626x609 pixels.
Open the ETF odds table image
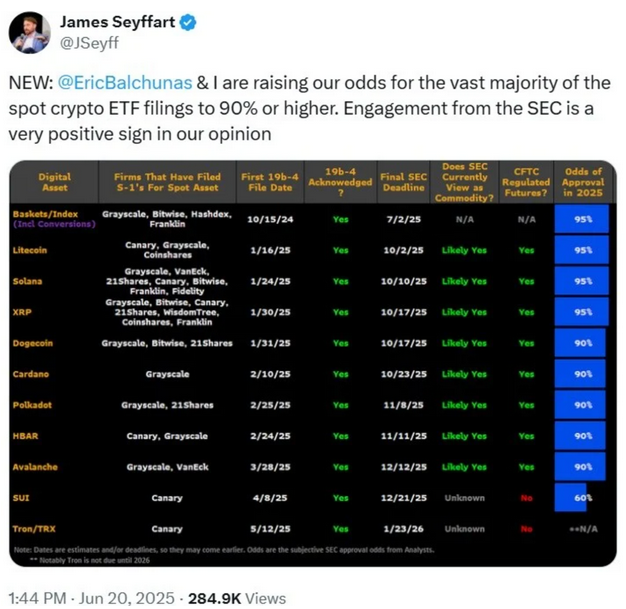pos(313,363)
